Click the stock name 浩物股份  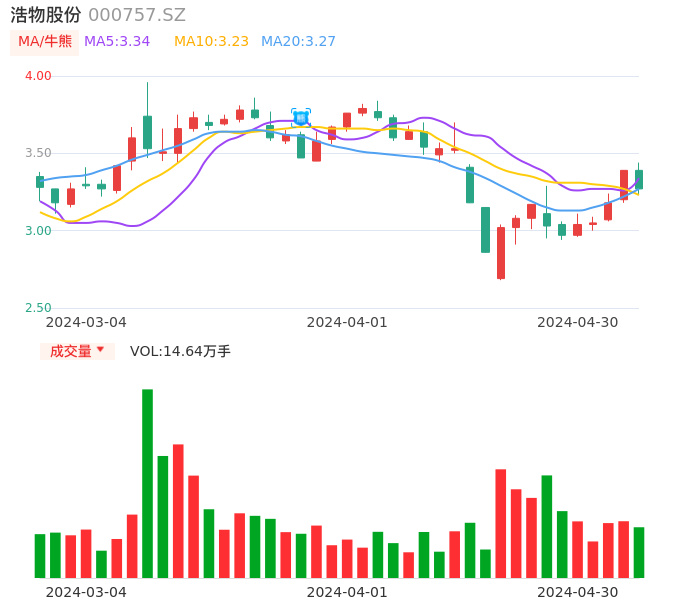click(45, 15)
